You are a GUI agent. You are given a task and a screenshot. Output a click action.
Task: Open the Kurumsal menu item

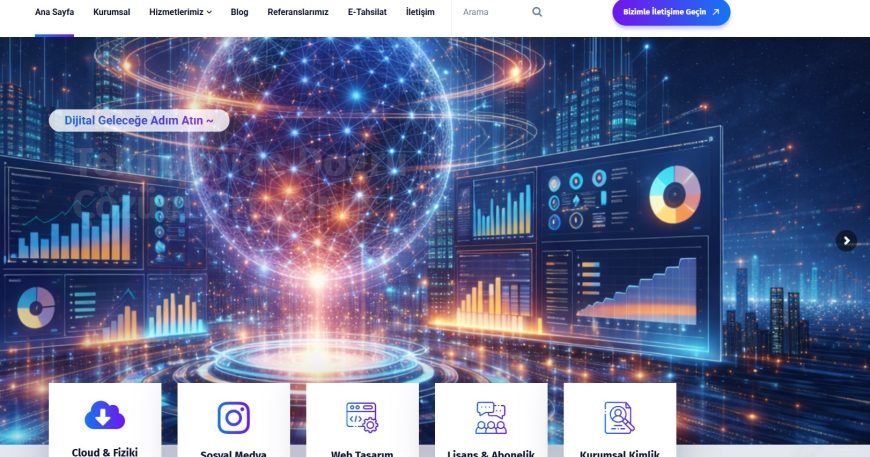[x=112, y=12]
